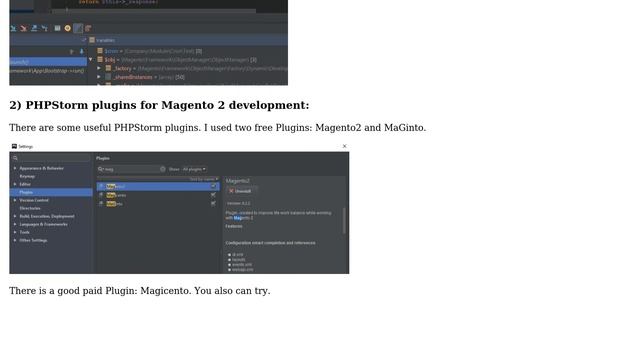Click the PHPStorm plugins section heading
Viewport: 640px width, 360px height.
pos(159,105)
